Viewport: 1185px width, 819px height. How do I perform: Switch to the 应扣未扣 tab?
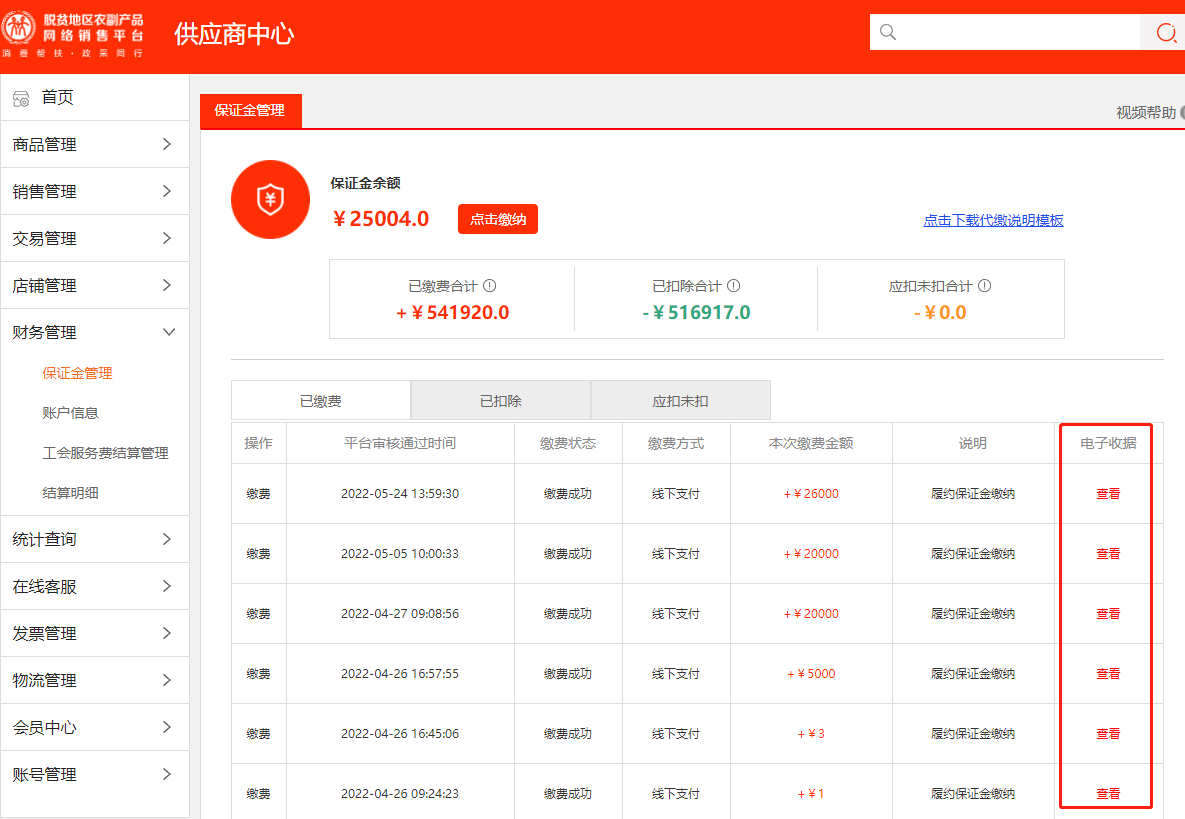(680, 400)
